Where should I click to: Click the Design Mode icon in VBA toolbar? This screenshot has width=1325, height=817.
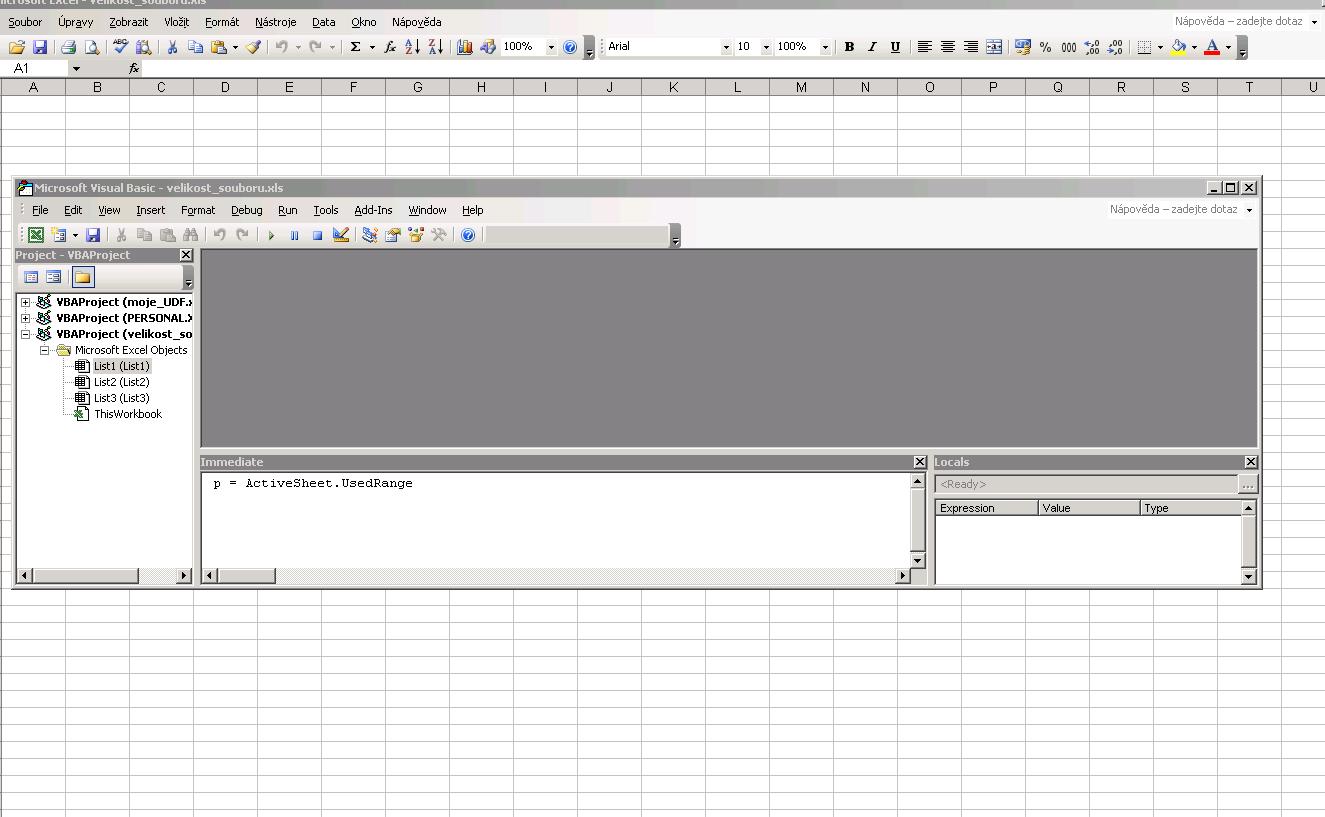[x=341, y=235]
